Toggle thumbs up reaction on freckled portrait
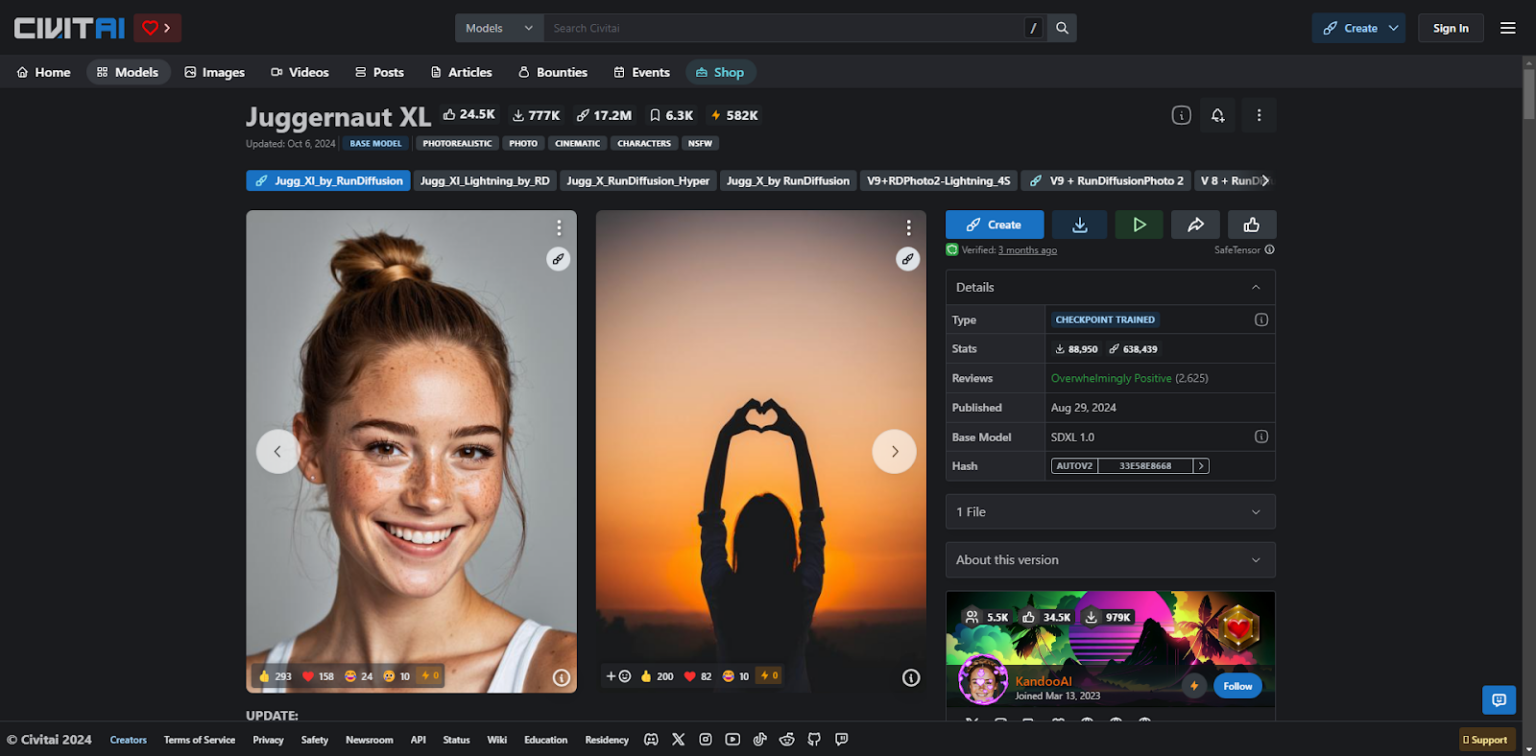Screen dimensions: 1536x756 tap(275, 676)
